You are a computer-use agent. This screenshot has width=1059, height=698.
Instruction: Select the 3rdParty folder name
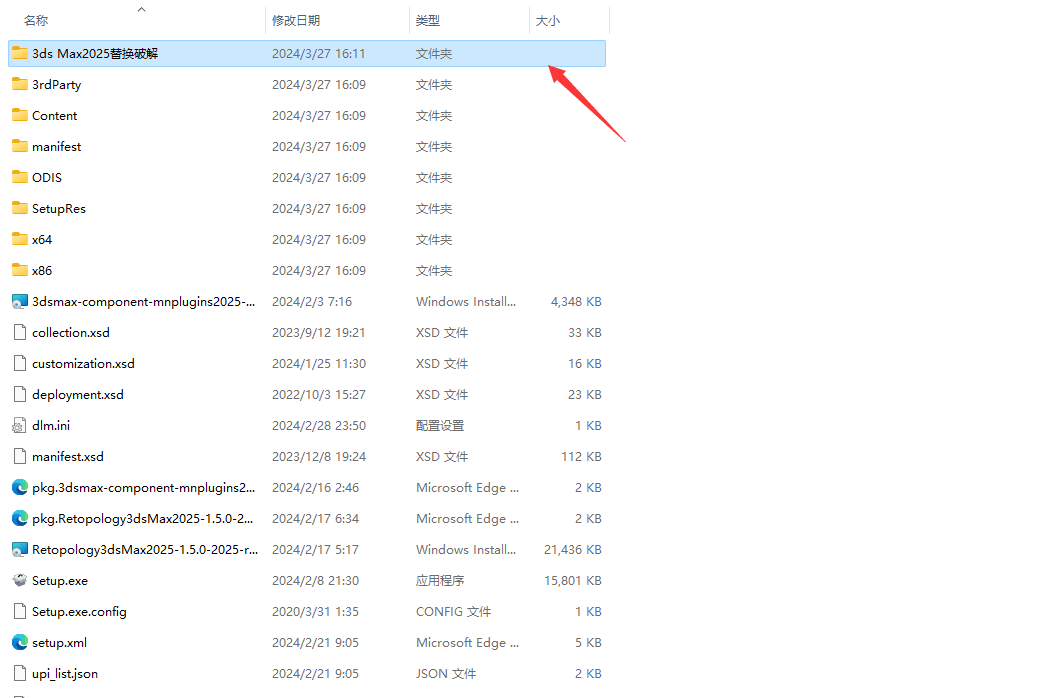pos(57,84)
